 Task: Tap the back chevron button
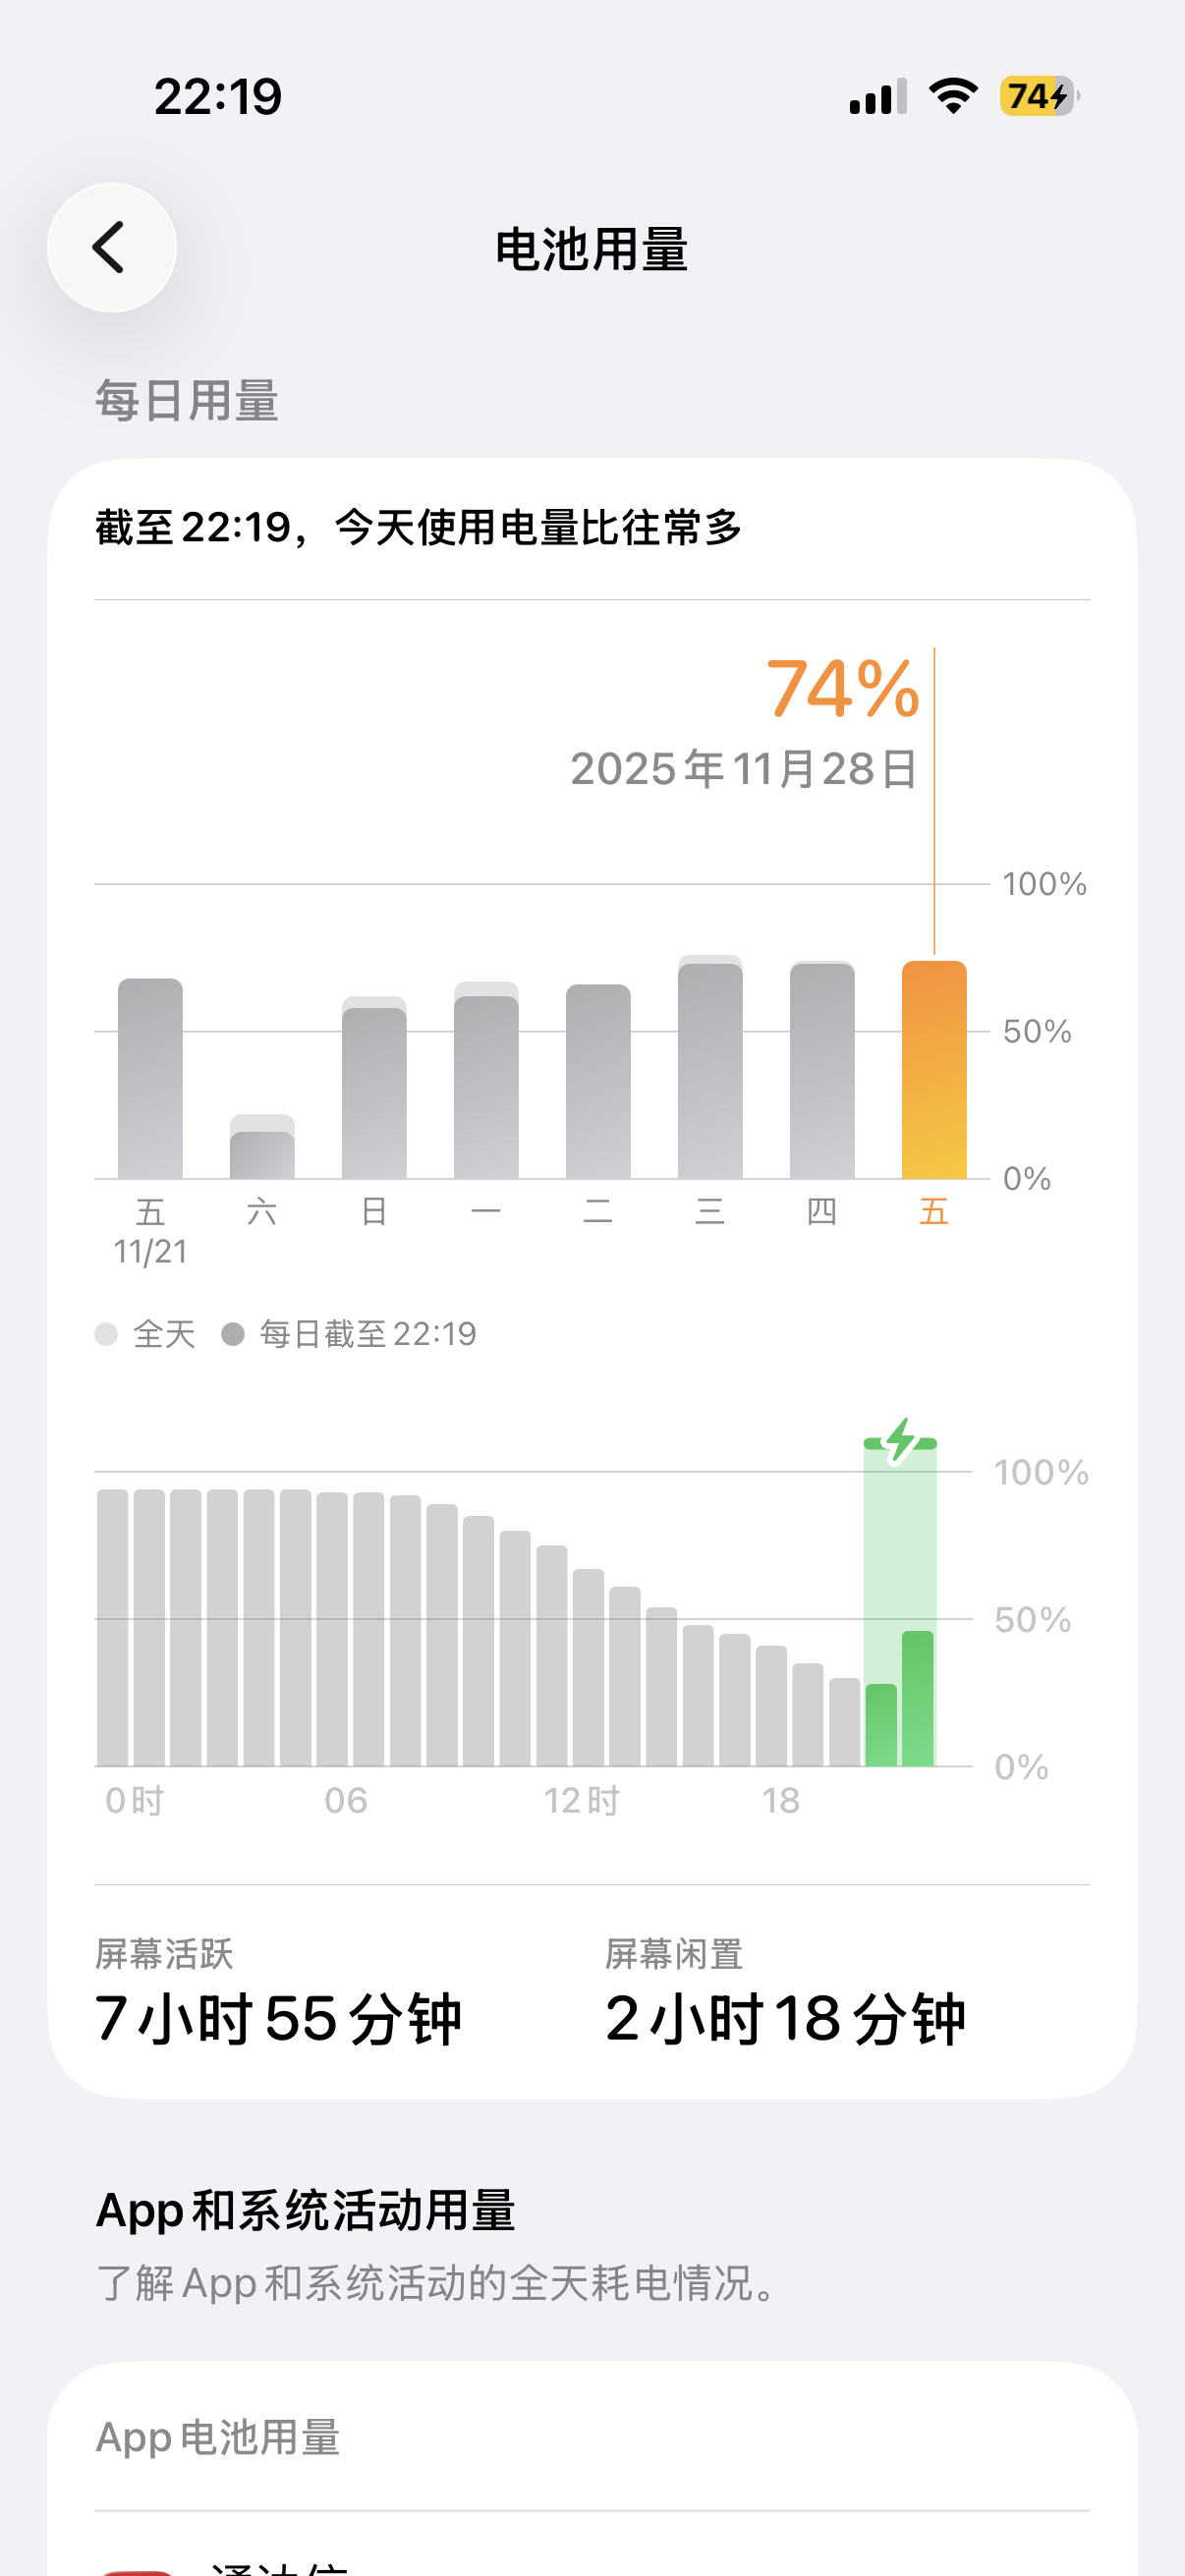pos(111,247)
